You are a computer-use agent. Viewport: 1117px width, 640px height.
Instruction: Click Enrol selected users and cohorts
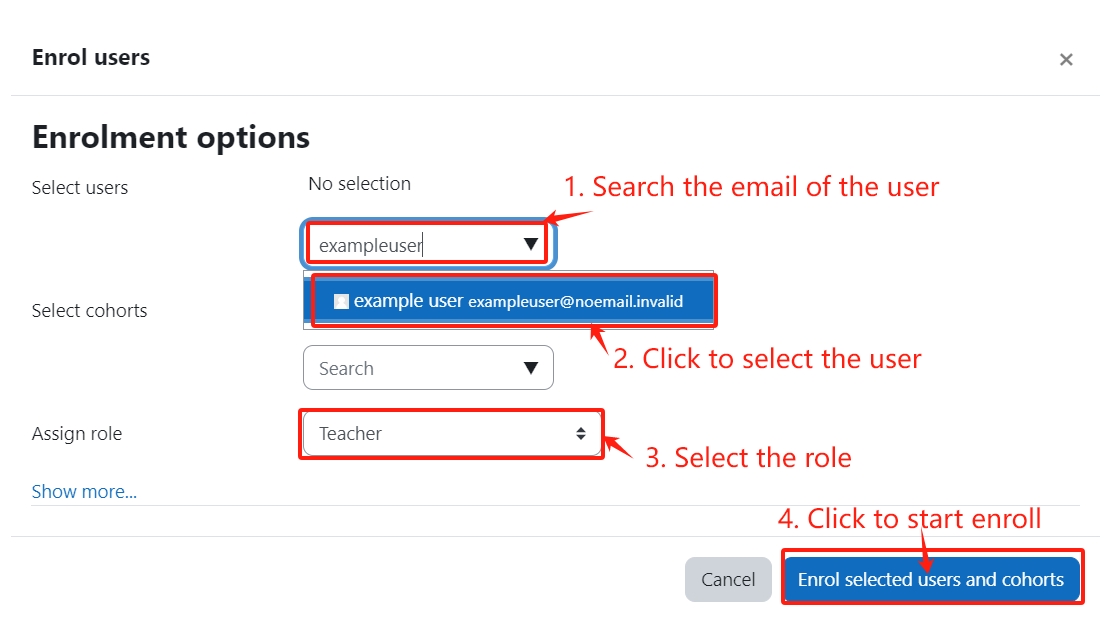tap(932, 579)
